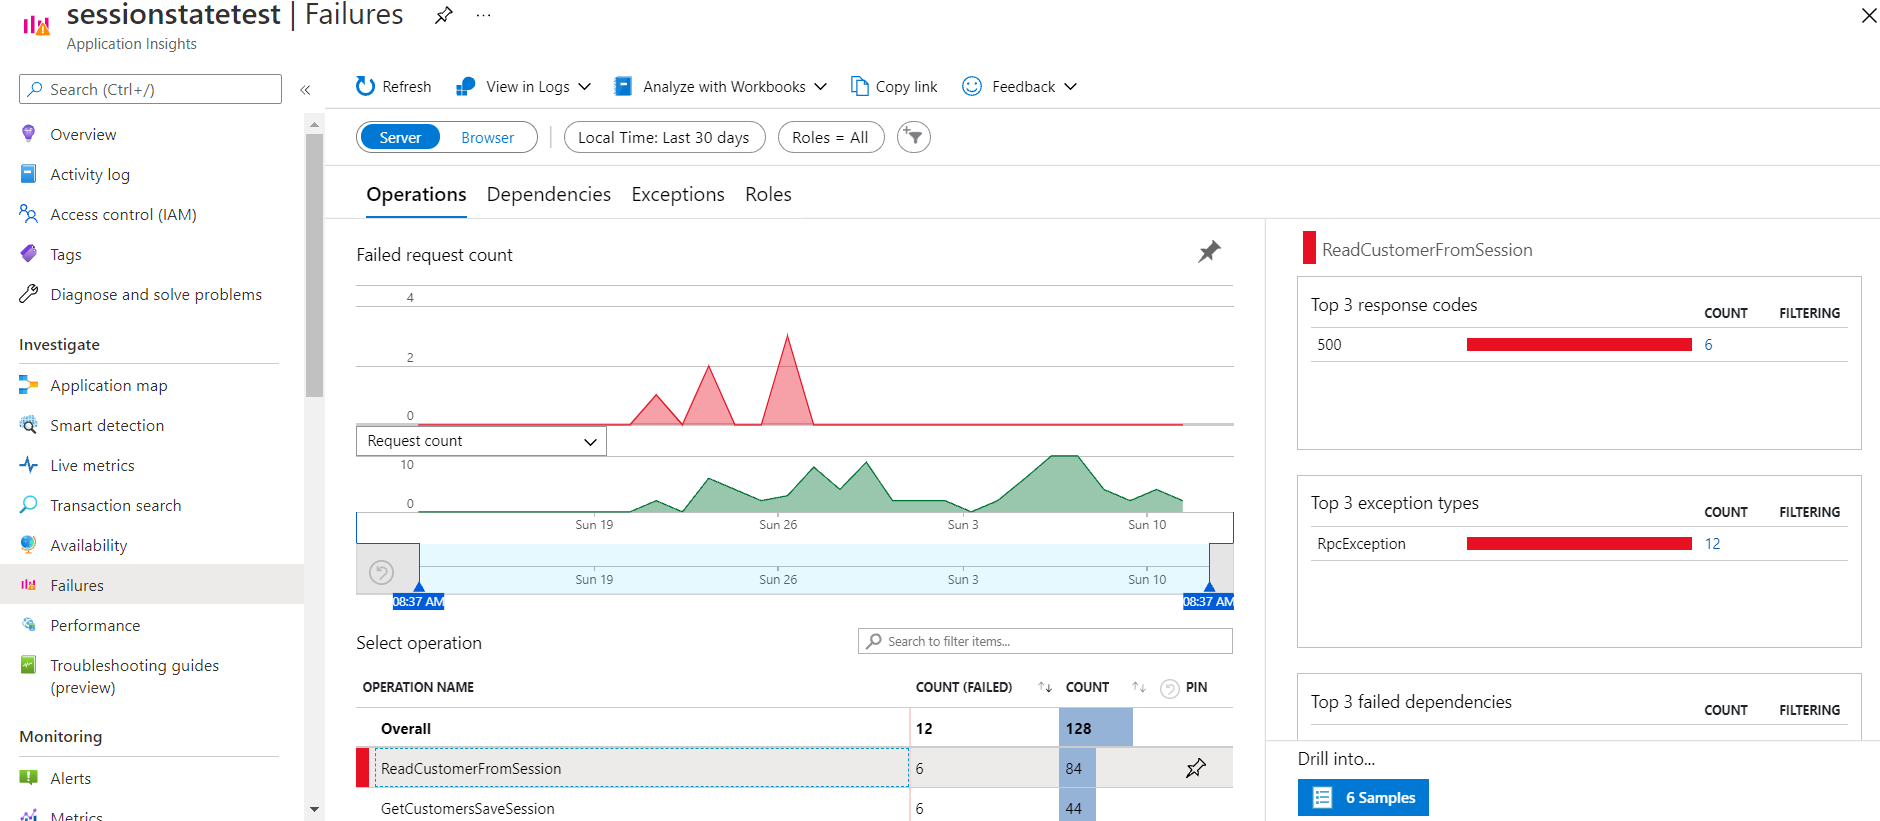Close the Failures blade
1880x821 pixels.
click(1868, 15)
